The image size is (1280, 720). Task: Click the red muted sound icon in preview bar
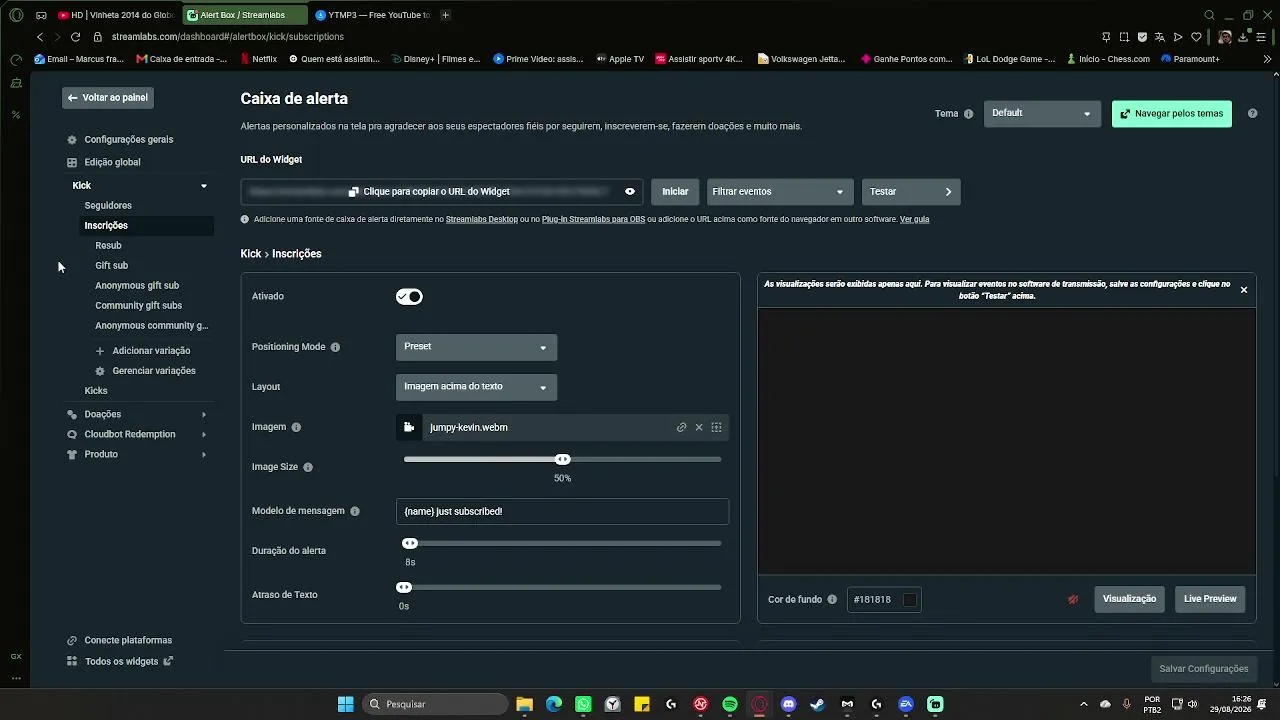[x=1073, y=600]
